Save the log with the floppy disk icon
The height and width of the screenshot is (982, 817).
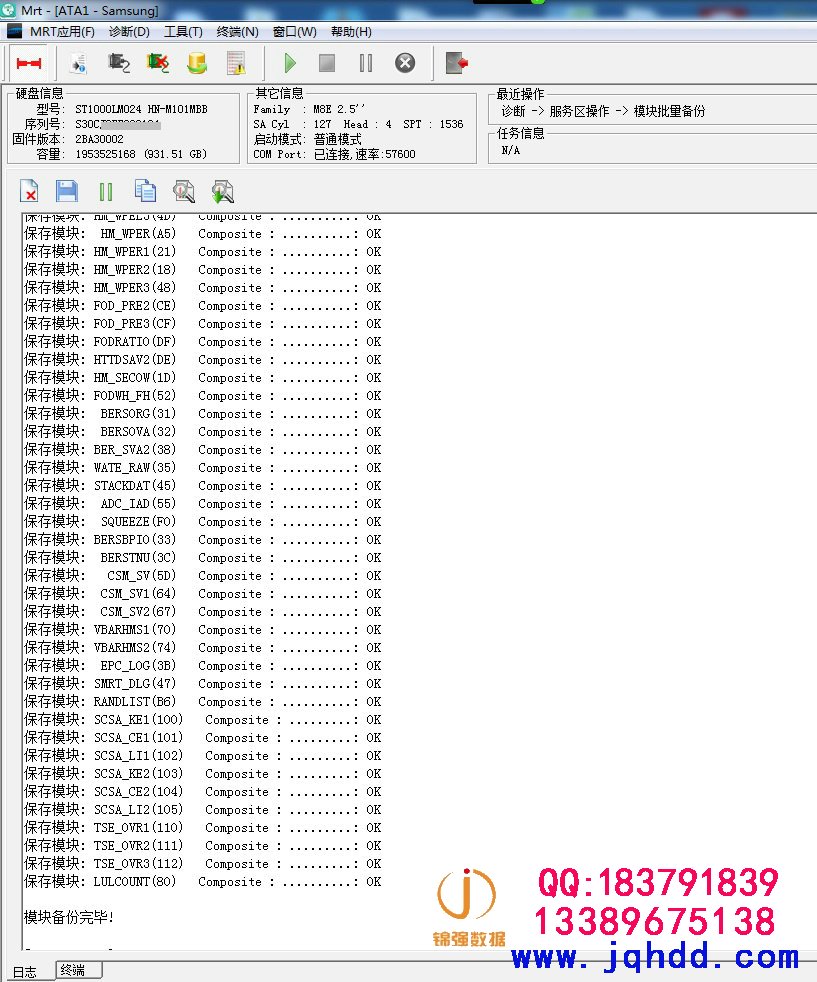coord(66,191)
